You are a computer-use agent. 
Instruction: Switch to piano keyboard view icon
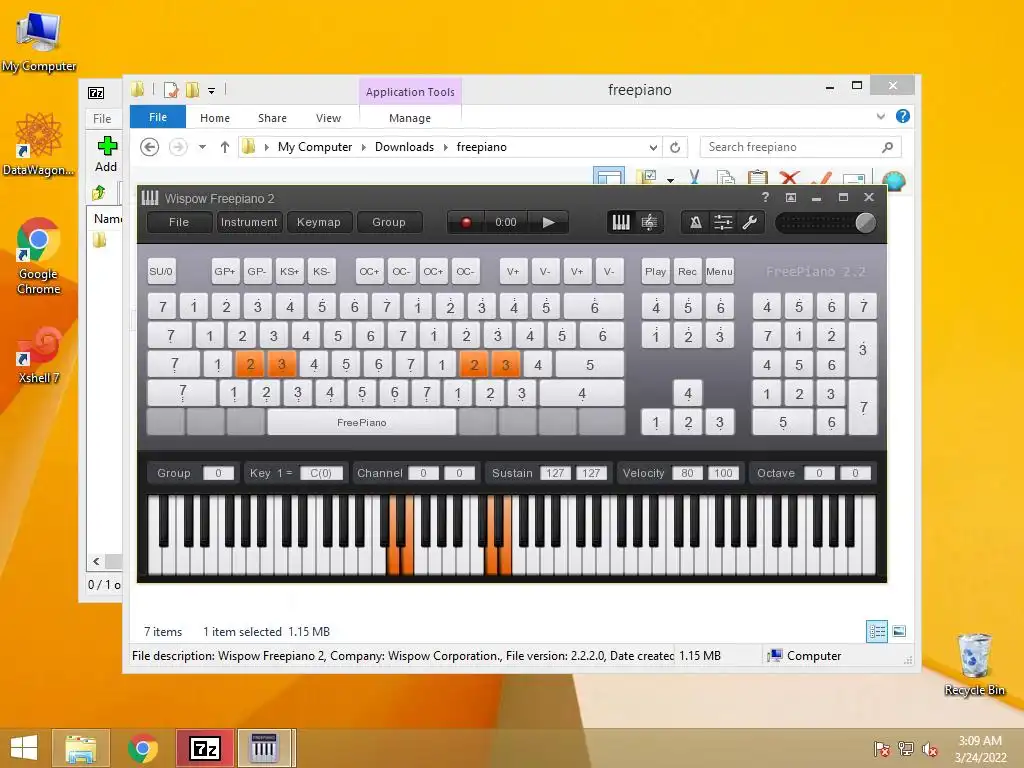[620, 223]
